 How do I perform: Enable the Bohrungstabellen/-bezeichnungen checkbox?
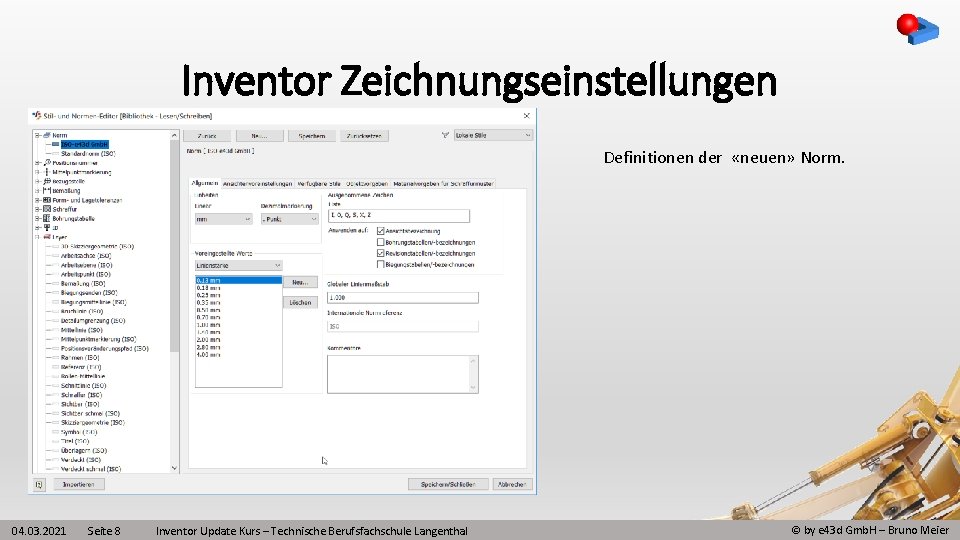(x=381, y=242)
